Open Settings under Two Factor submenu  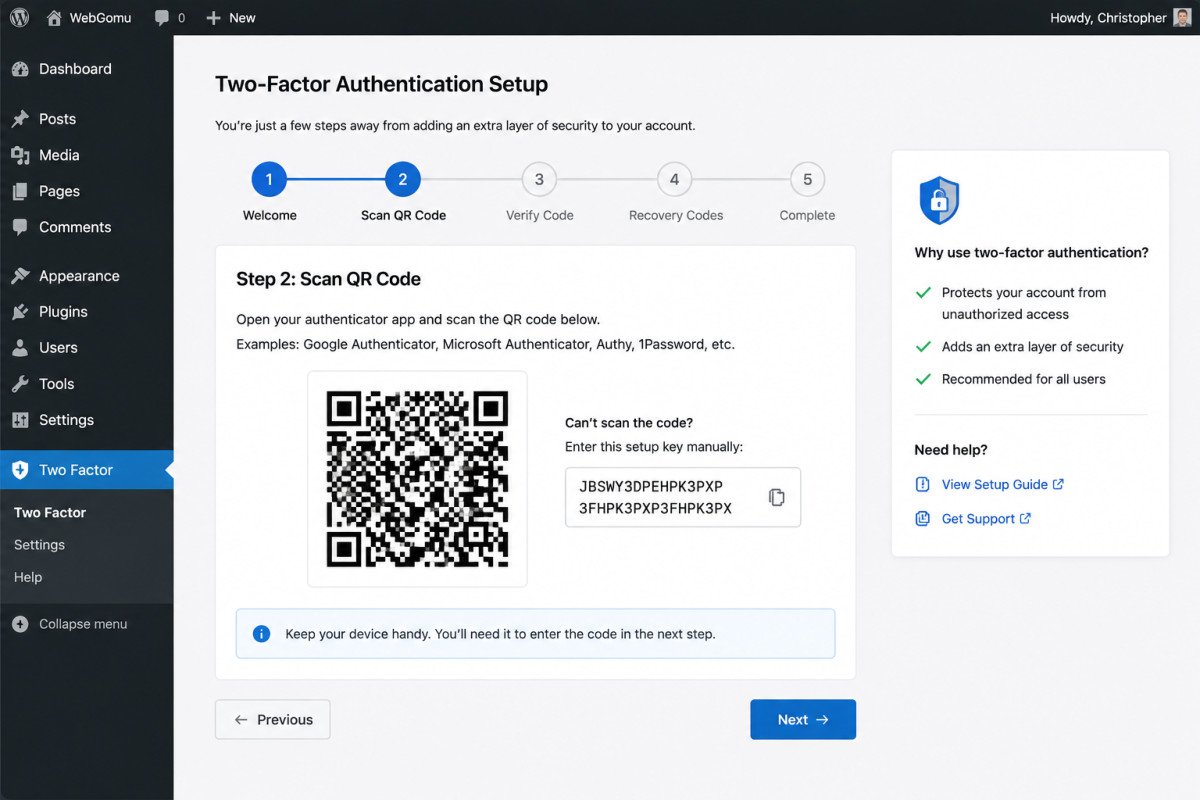tap(39, 545)
